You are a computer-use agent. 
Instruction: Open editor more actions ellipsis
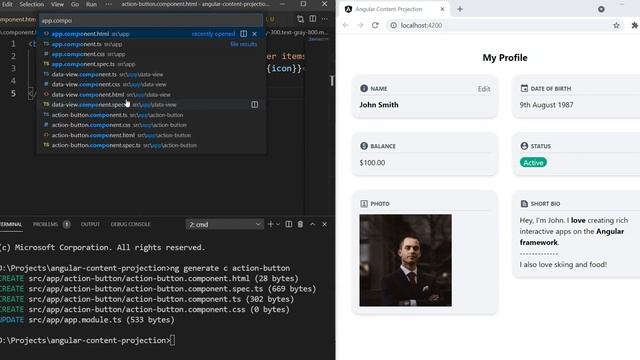click(x=324, y=19)
